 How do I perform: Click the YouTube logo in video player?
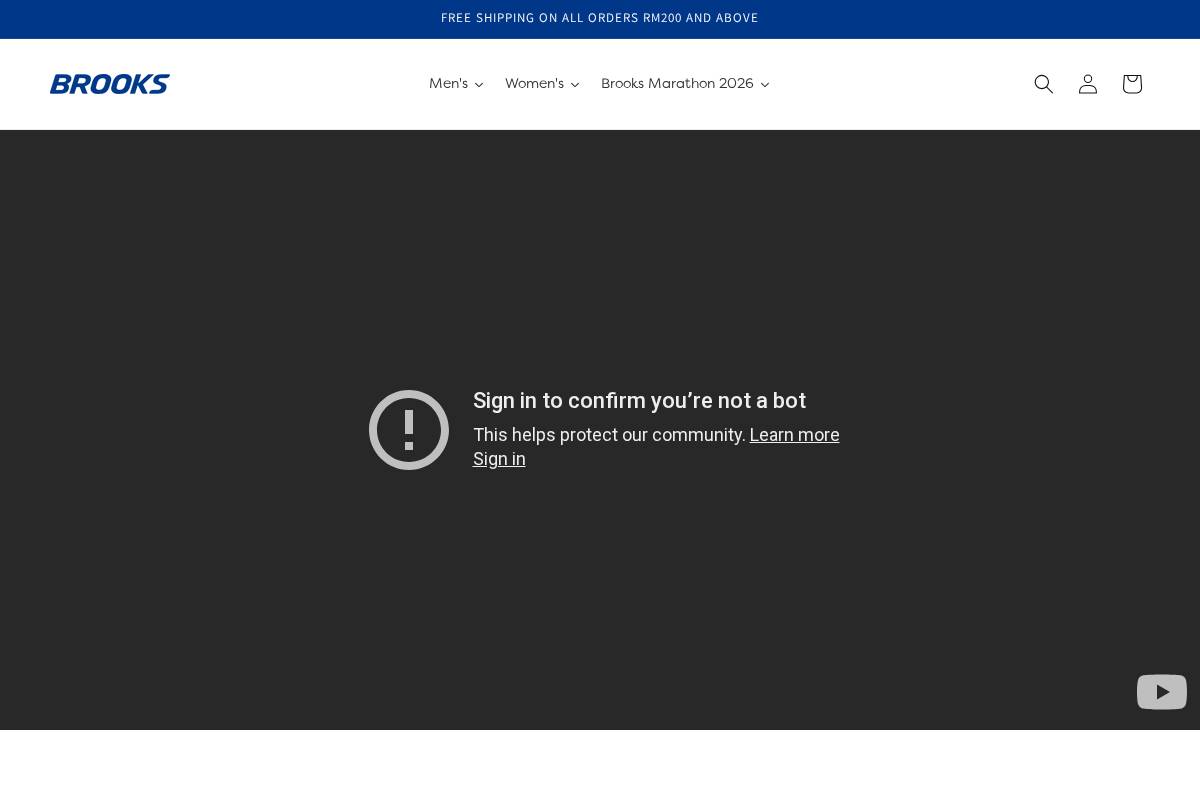(1162, 692)
